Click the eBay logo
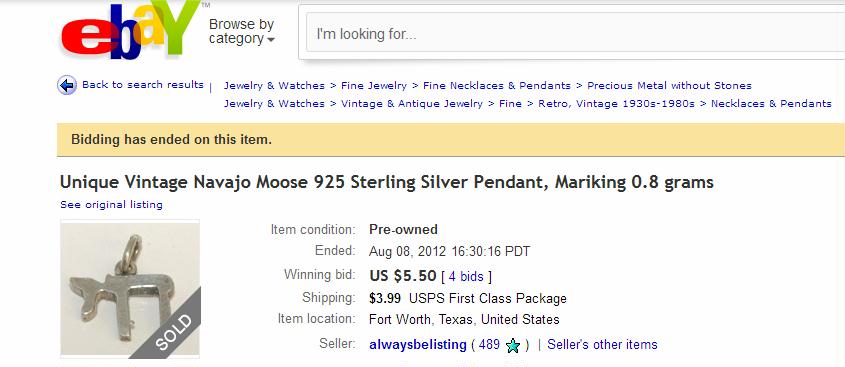Screen dimensions: 845x367 click(131, 30)
